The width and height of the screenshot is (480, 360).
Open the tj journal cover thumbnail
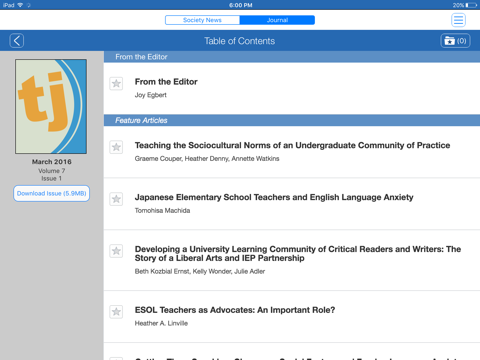pyautogui.click(x=51, y=106)
